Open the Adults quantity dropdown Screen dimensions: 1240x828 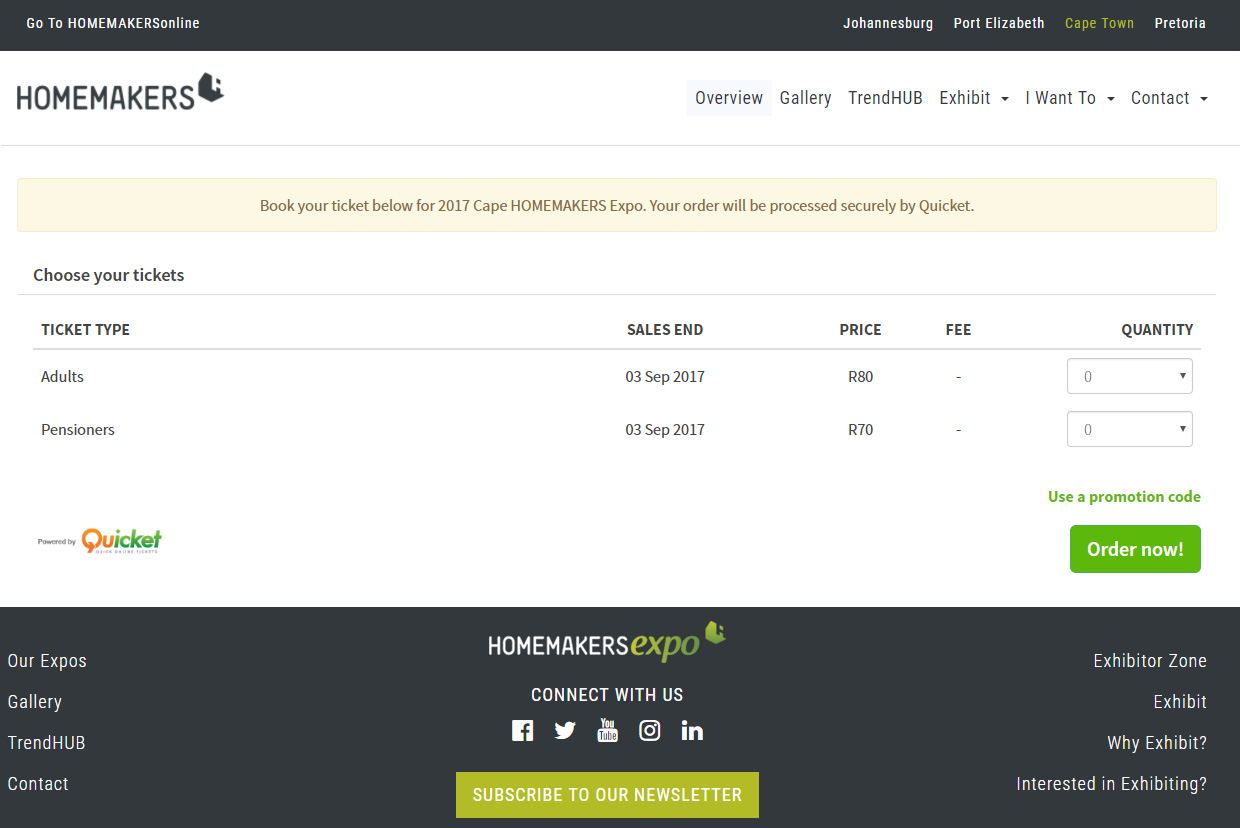(1130, 376)
